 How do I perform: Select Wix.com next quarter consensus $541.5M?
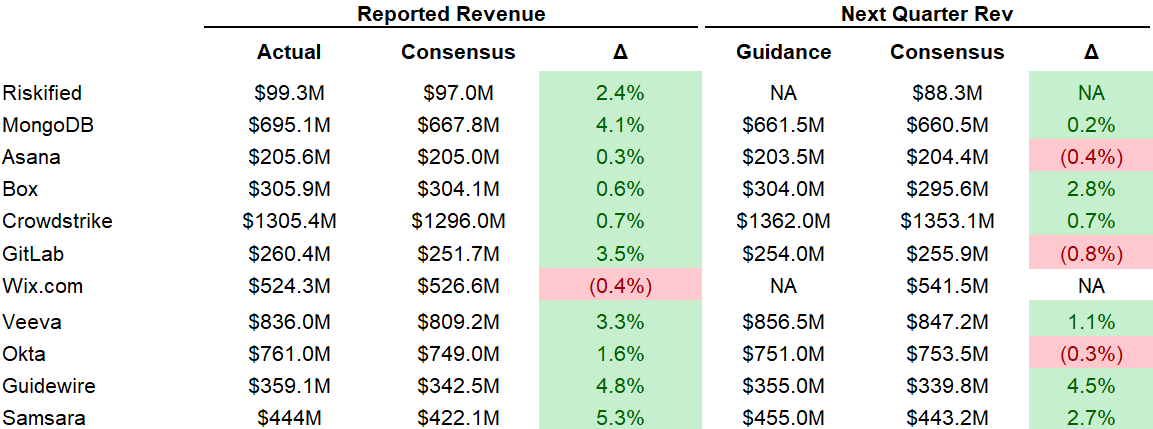(947, 286)
